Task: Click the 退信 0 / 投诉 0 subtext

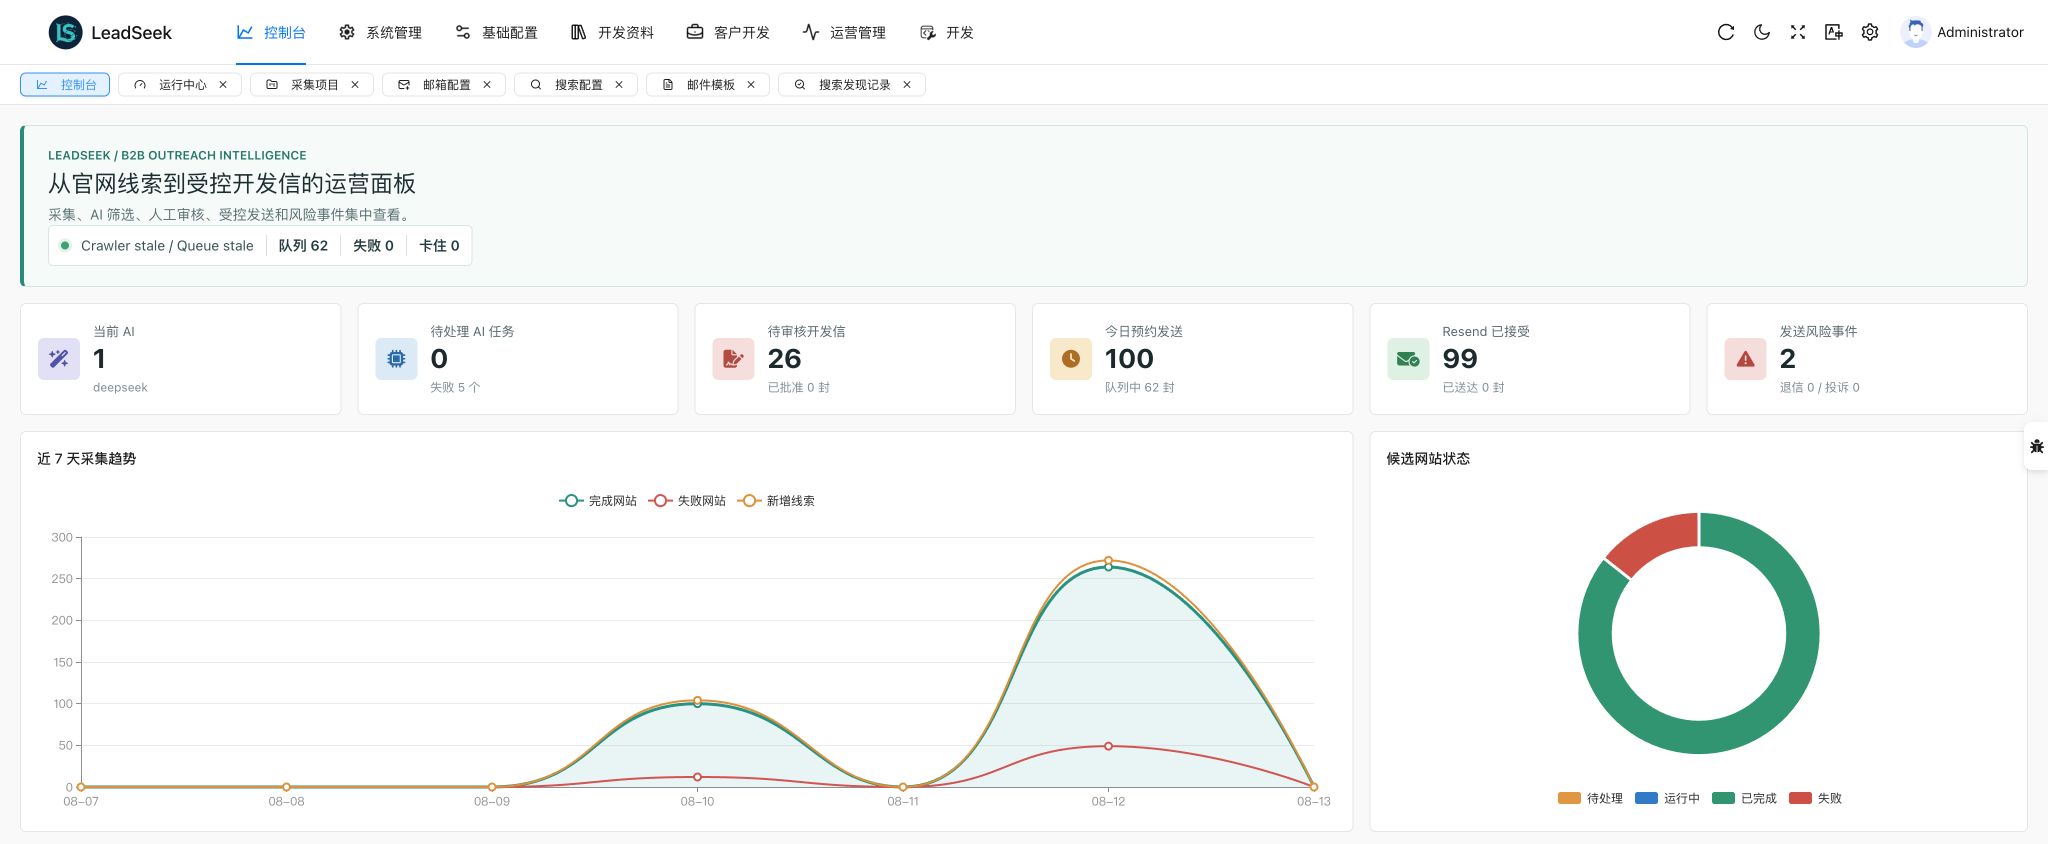Action: (x=1819, y=388)
